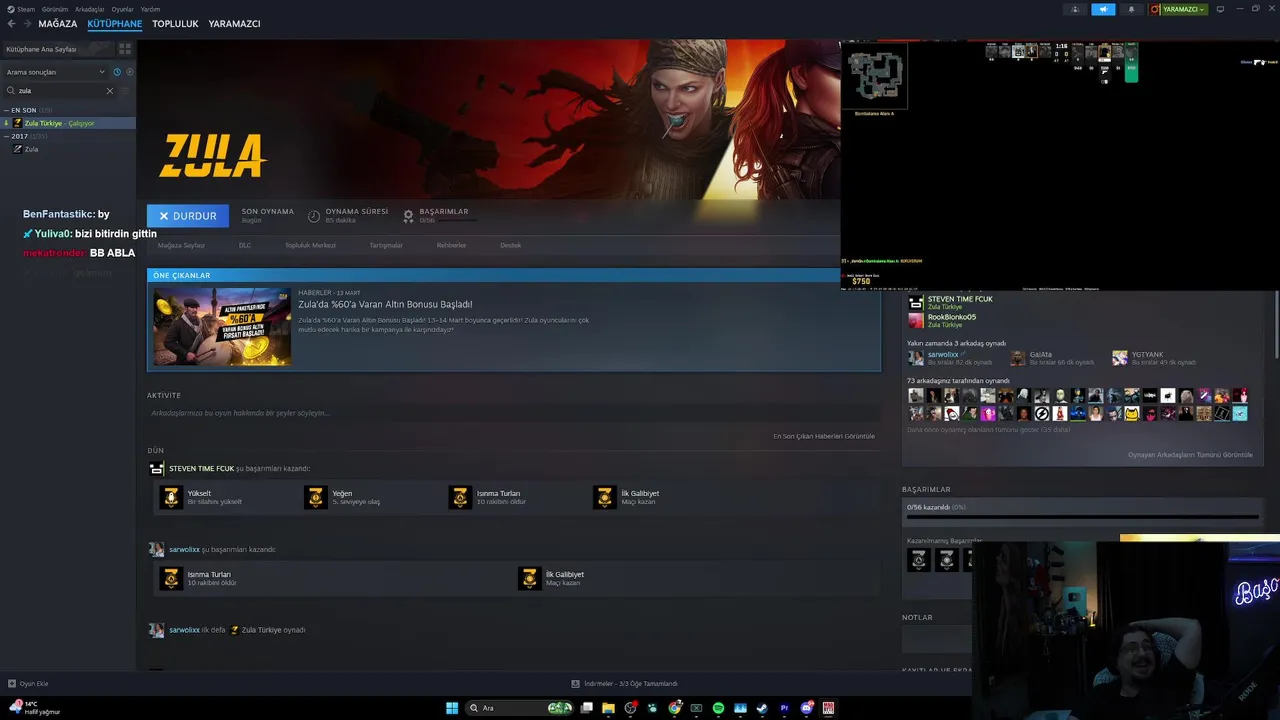
Task: Select Zula Türkiye in game list
Action: point(68,123)
